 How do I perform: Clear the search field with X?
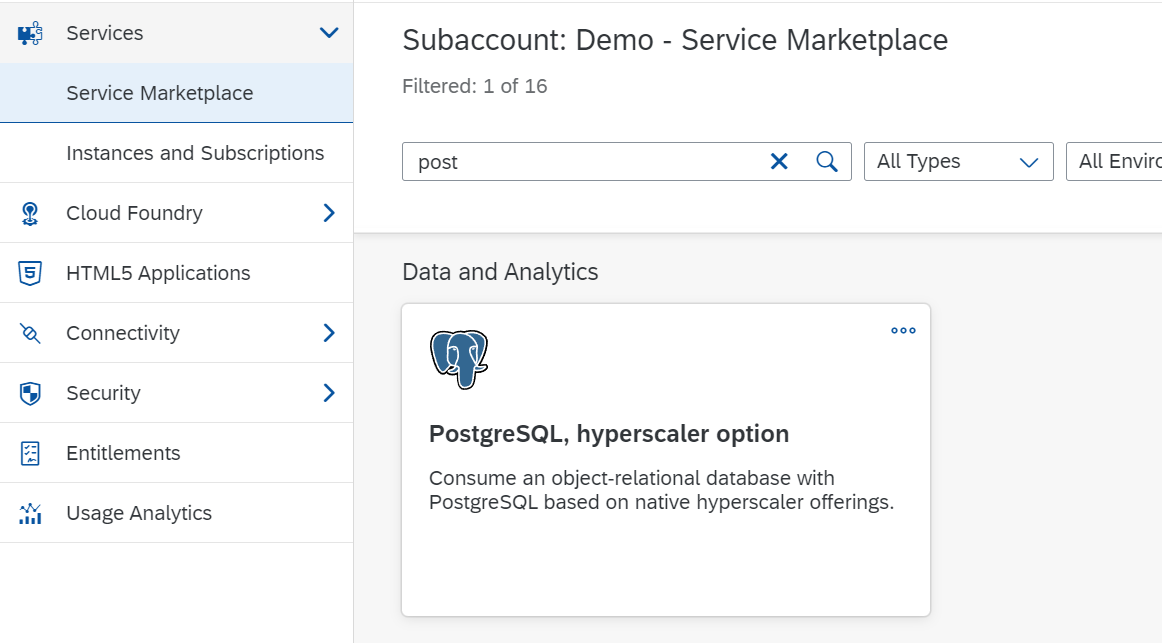(x=779, y=162)
